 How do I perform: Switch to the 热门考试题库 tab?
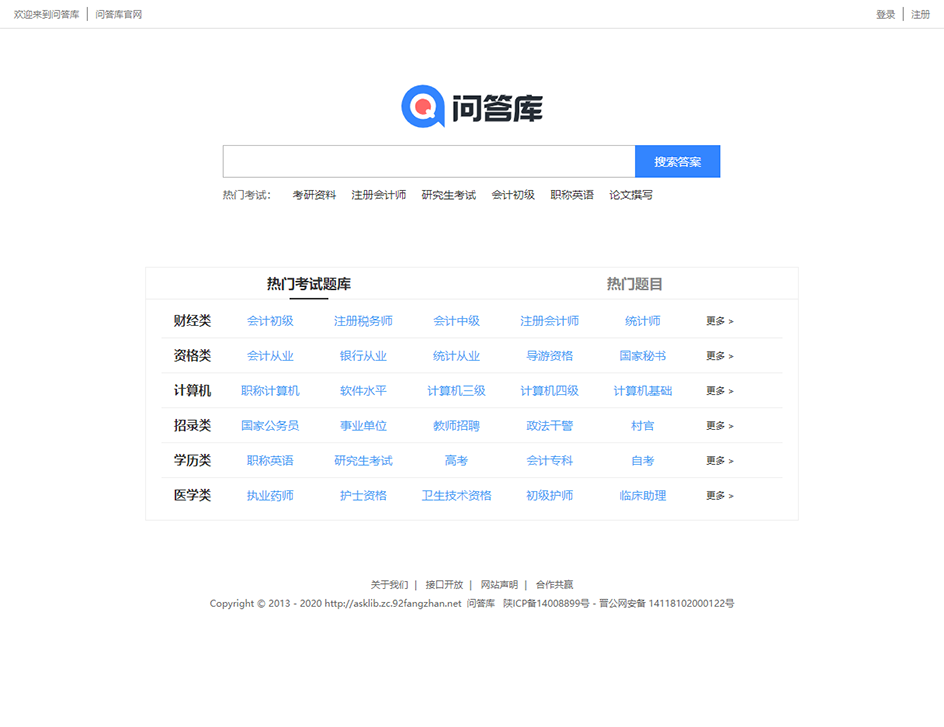pyautogui.click(x=310, y=284)
